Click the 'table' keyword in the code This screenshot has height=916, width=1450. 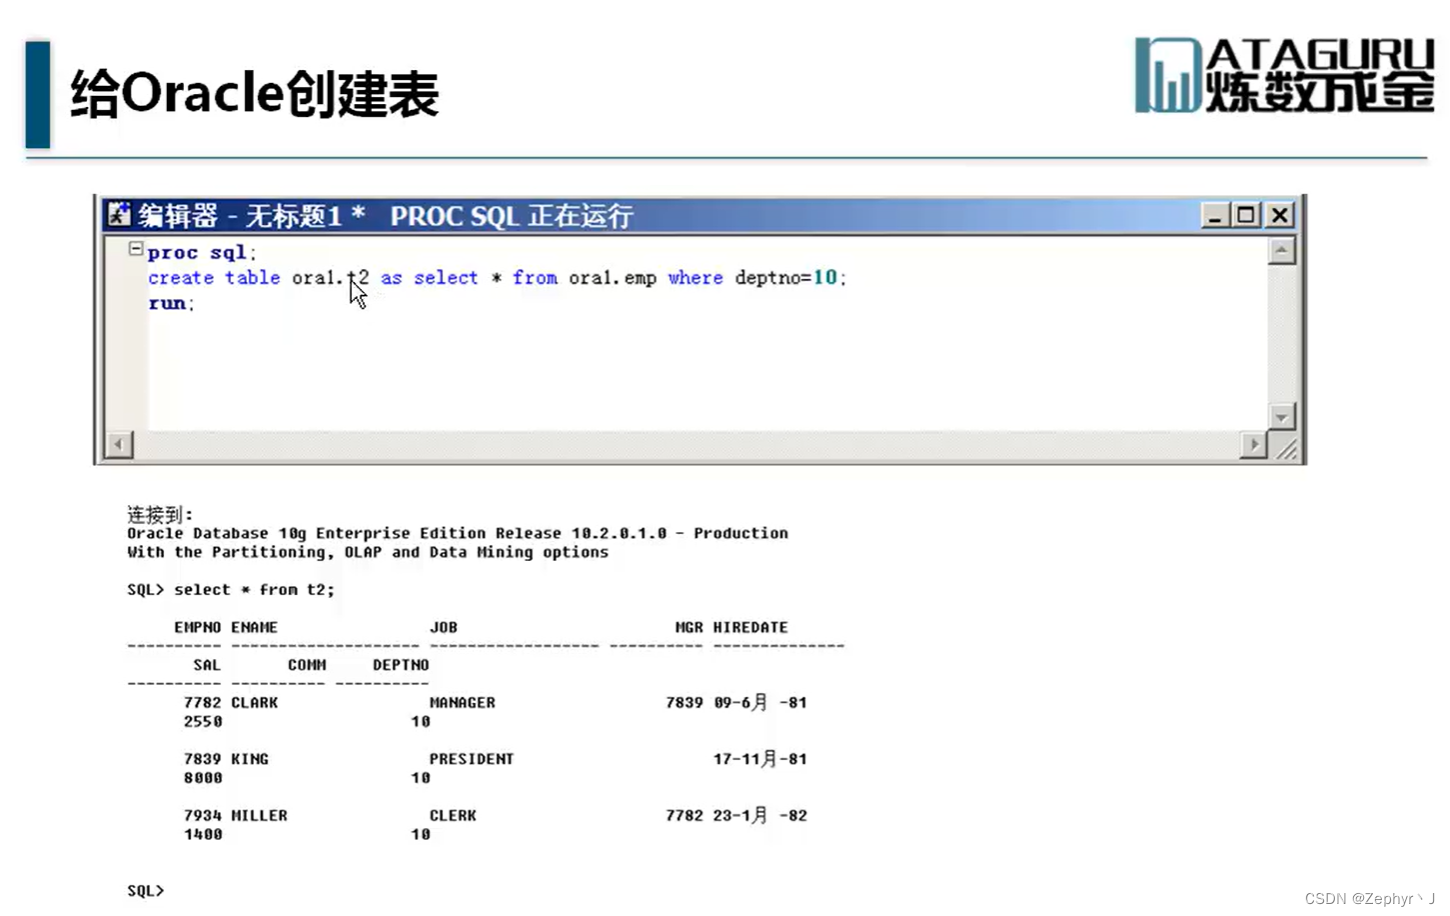click(x=252, y=278)
